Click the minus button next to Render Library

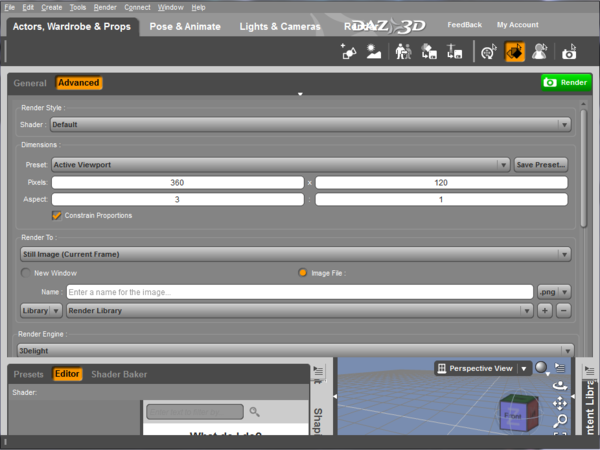pos(564,311)
